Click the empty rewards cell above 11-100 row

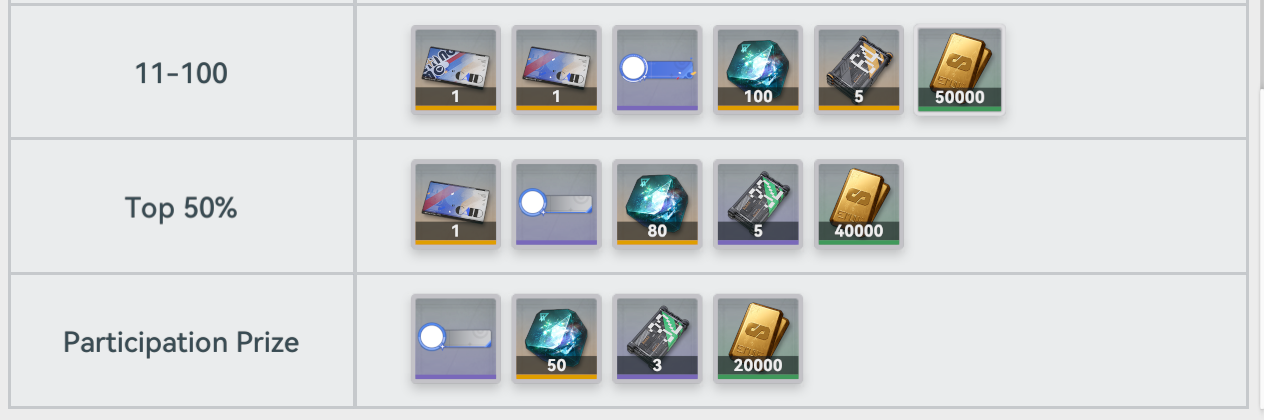802,2
